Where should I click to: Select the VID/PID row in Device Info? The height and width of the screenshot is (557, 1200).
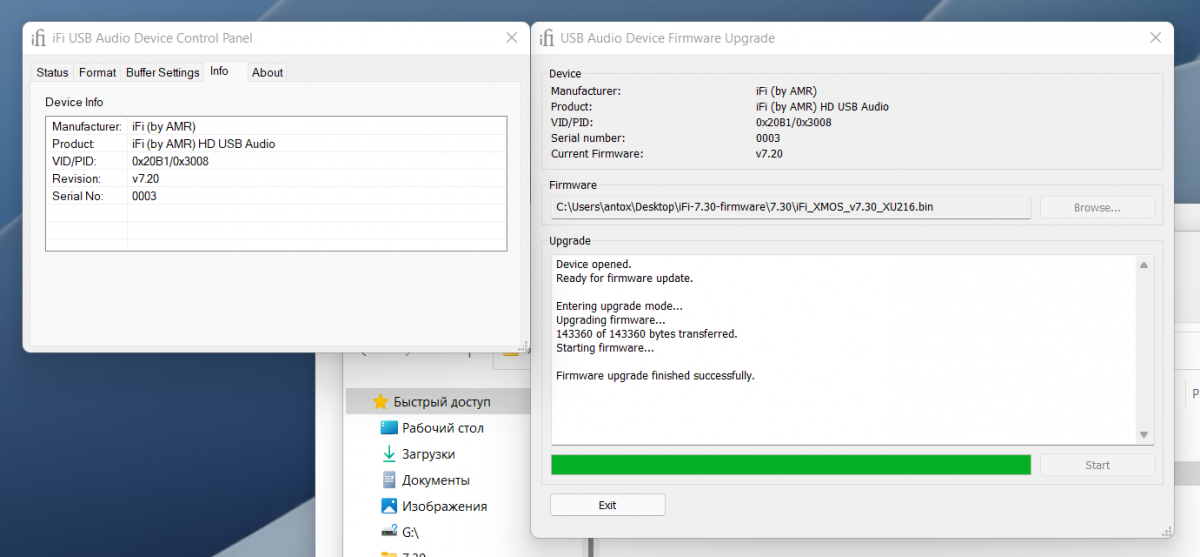point(276,161)
